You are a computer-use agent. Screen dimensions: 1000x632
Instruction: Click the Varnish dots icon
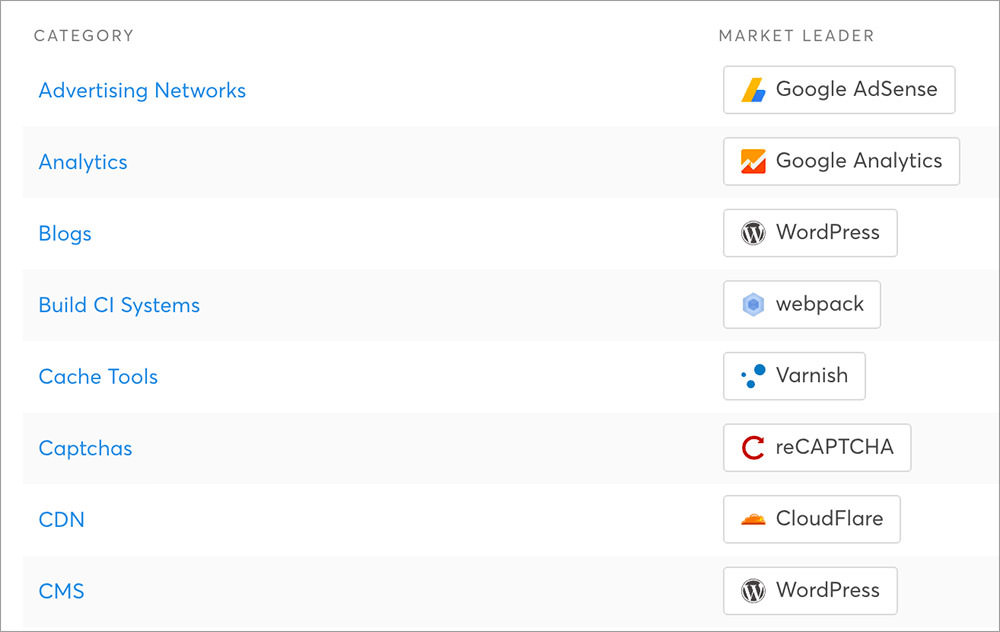[x=753, y=376]
